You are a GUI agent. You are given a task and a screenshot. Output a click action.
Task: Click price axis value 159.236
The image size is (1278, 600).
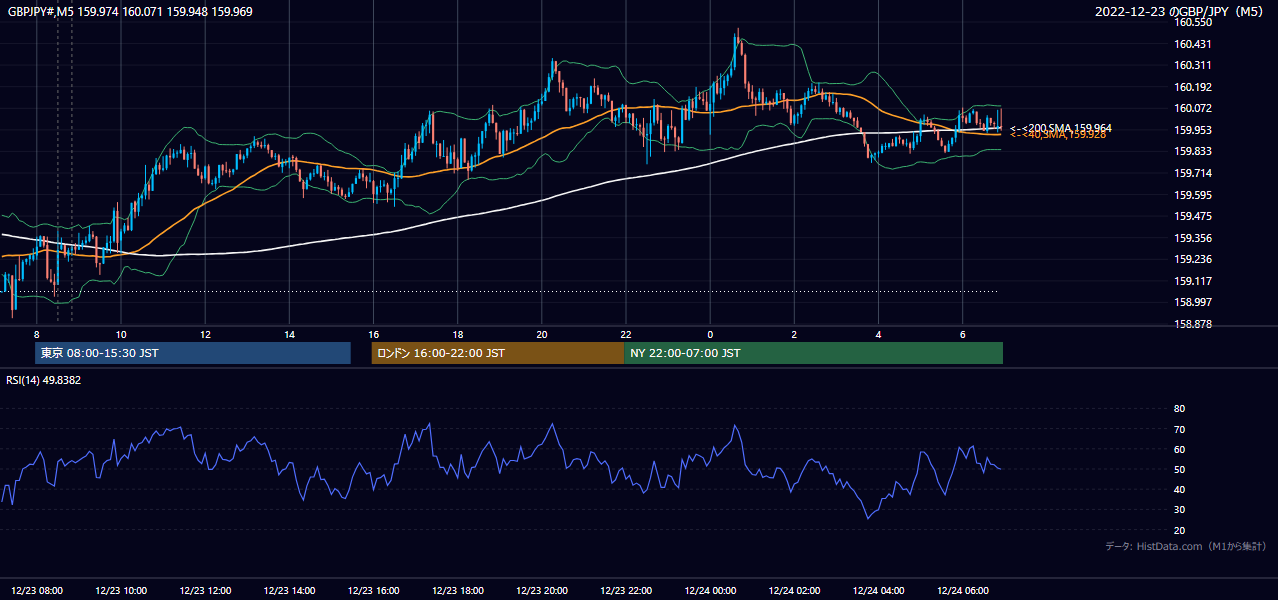[x=1192, y=259]
